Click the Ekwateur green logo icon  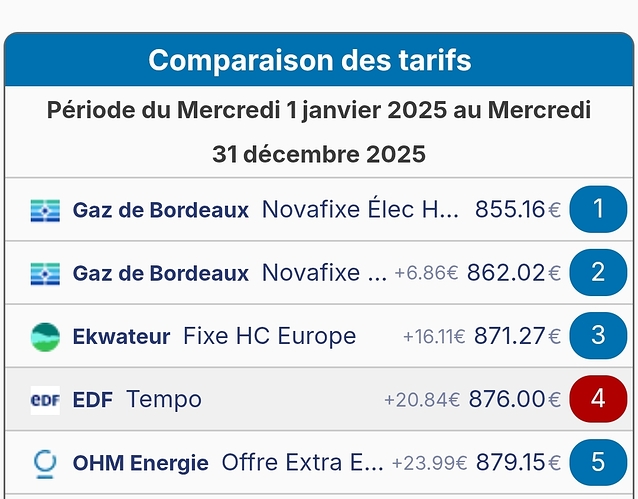pyautogui.click(x=45, y=336)
